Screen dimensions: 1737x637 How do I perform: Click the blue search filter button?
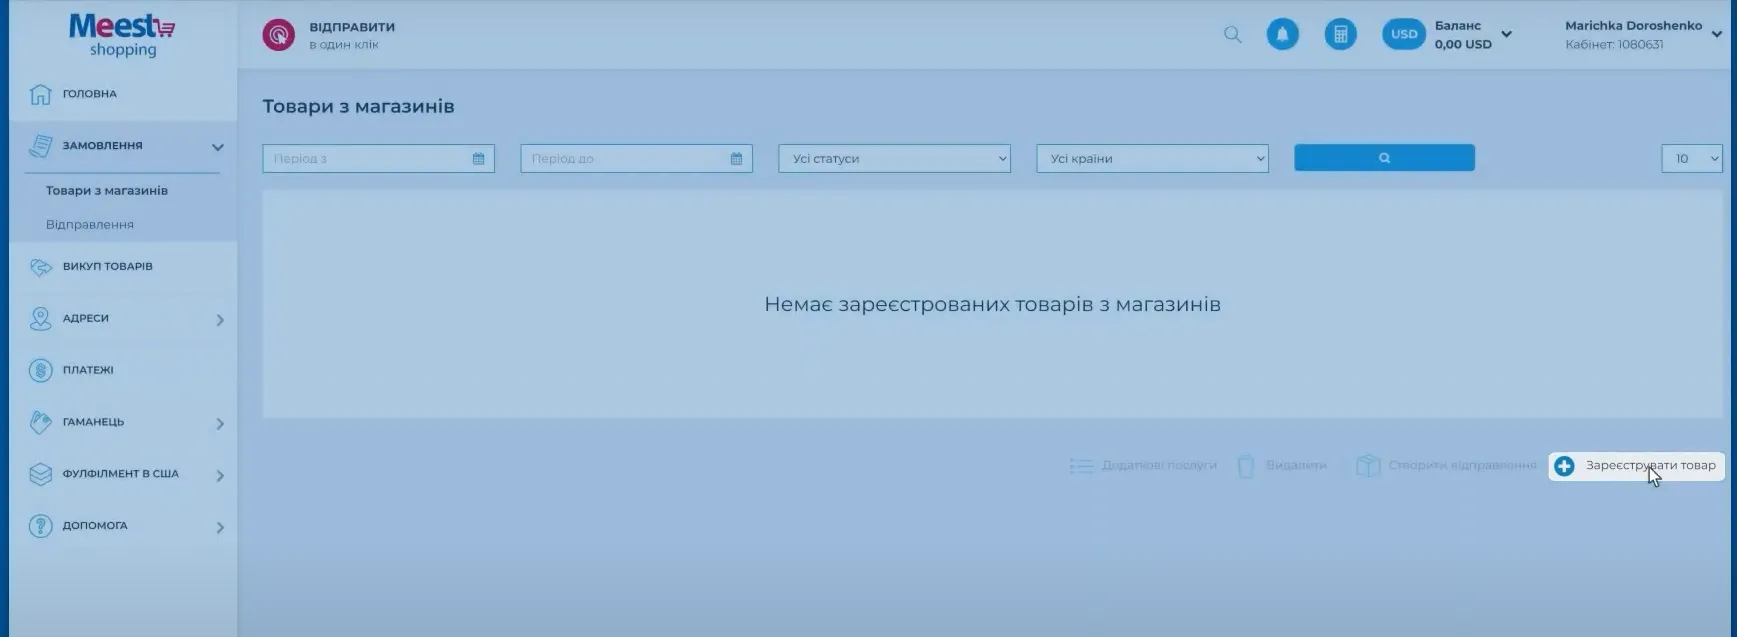(1384, 158)
